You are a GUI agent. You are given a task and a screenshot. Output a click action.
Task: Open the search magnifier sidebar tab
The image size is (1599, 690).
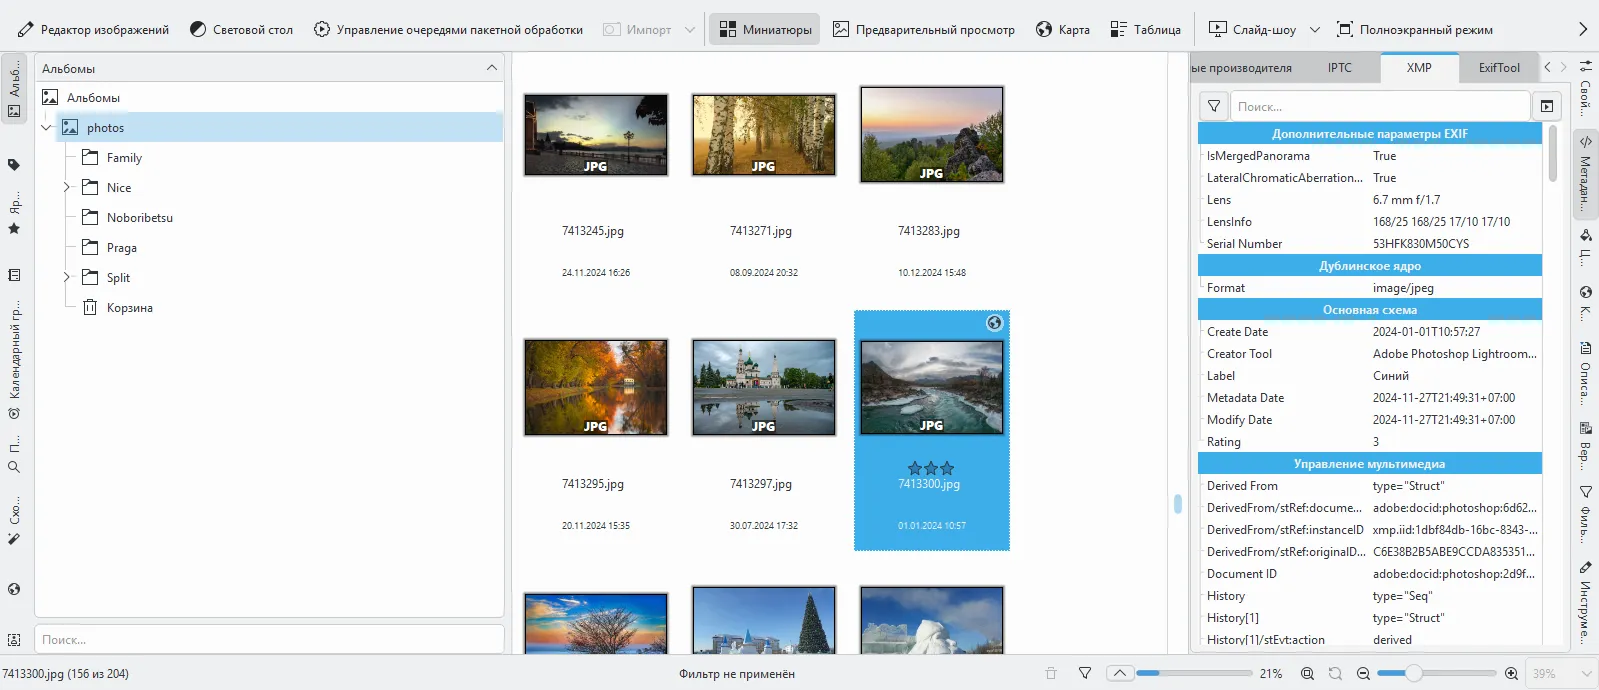[x=14, y=456]
